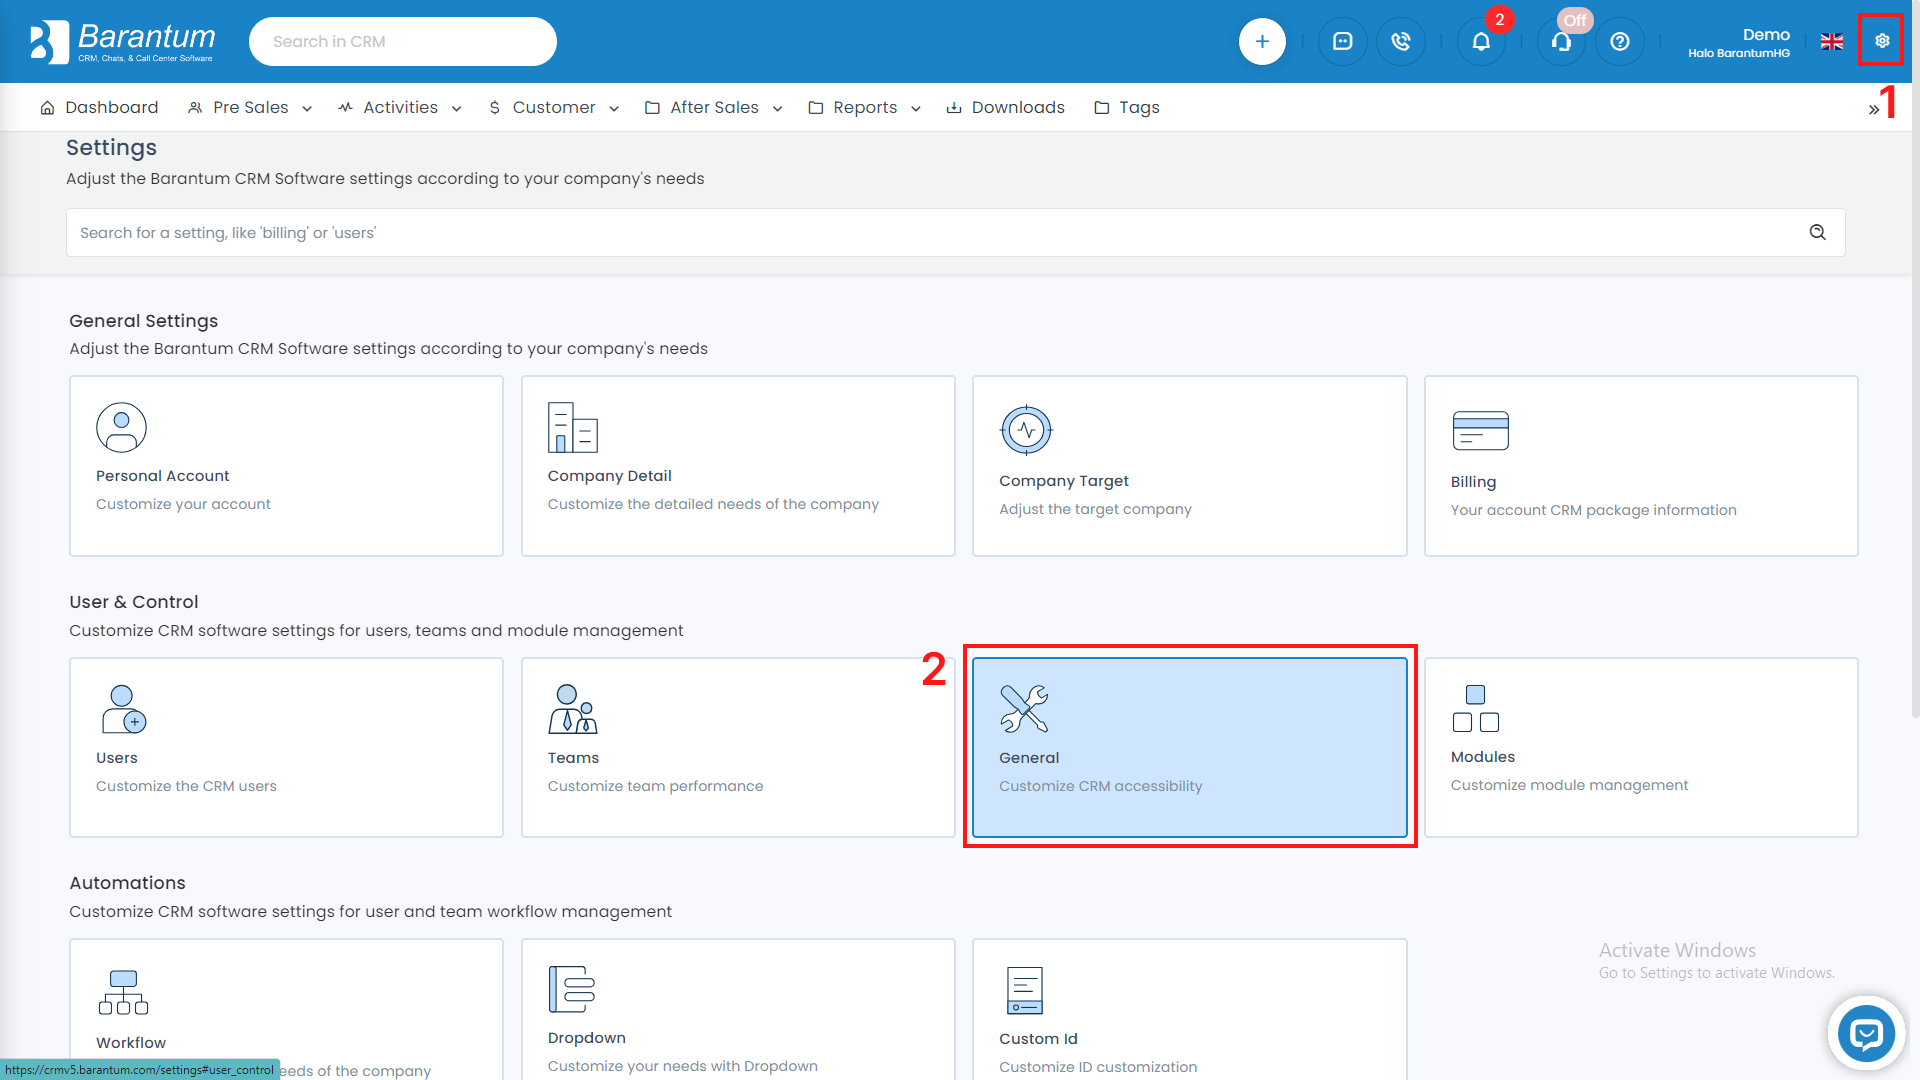Open the help question mark icon

(1620, 41)
